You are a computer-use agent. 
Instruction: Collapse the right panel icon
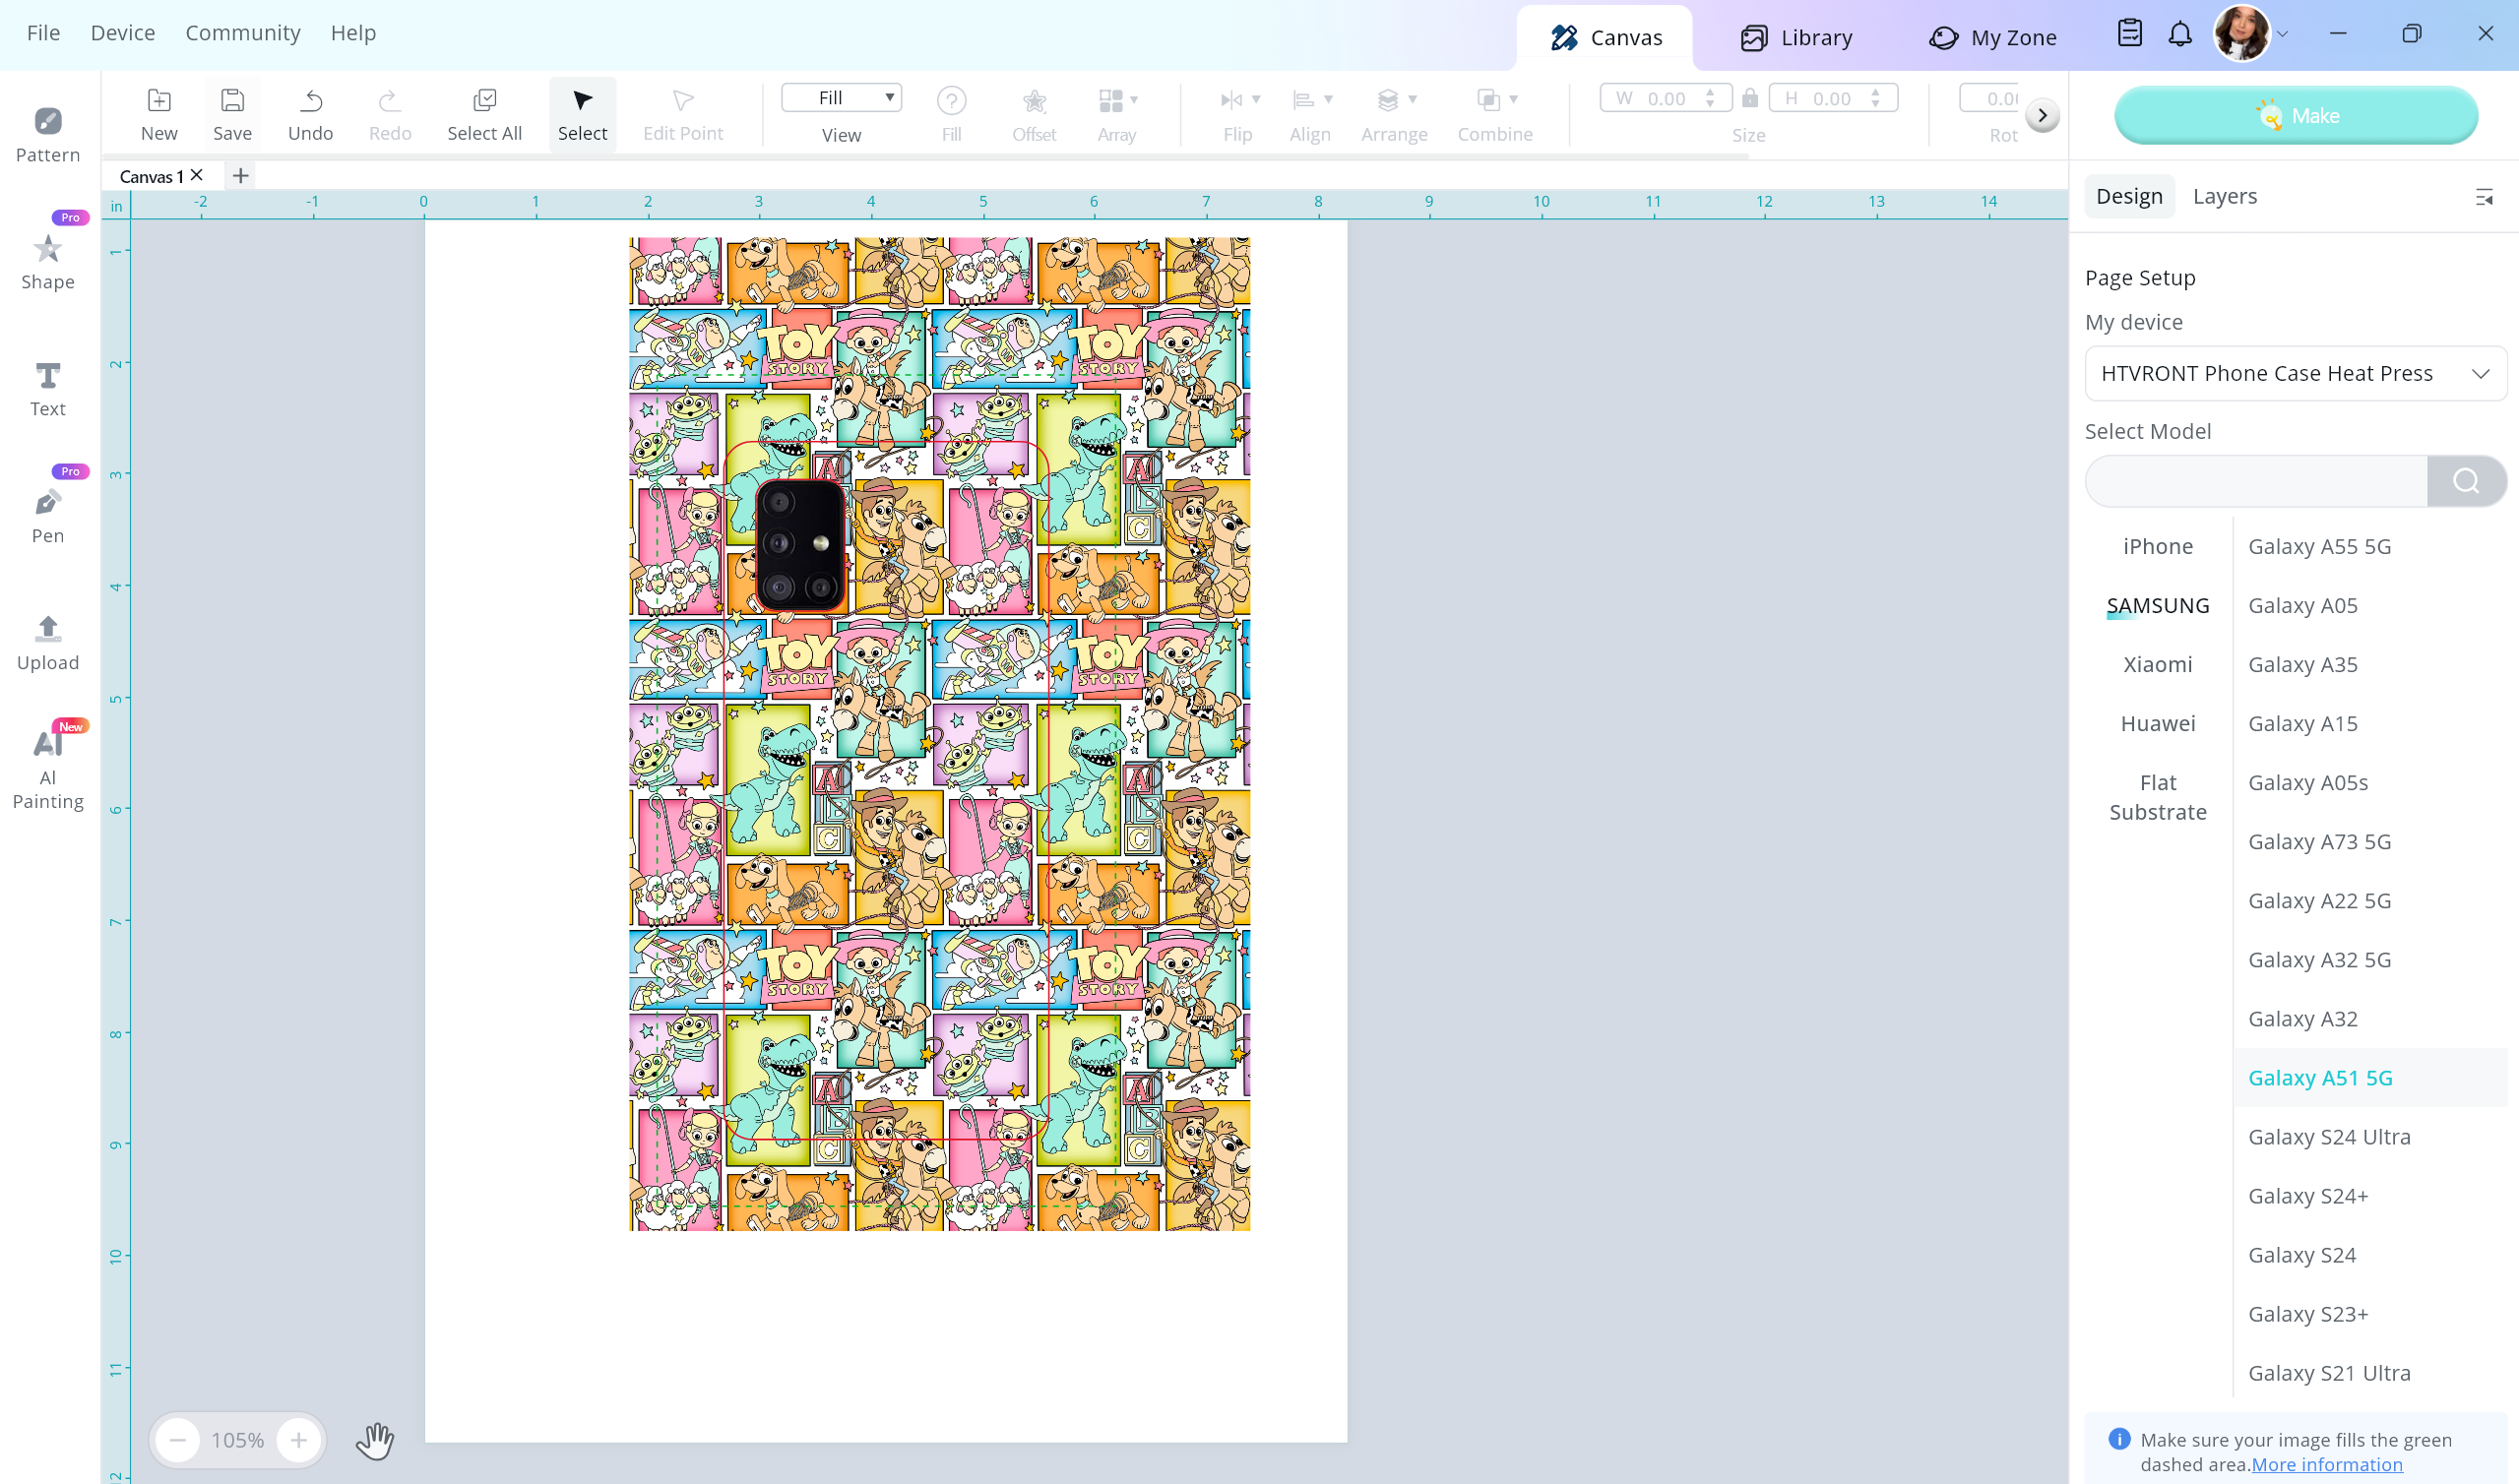point(2483,197)
